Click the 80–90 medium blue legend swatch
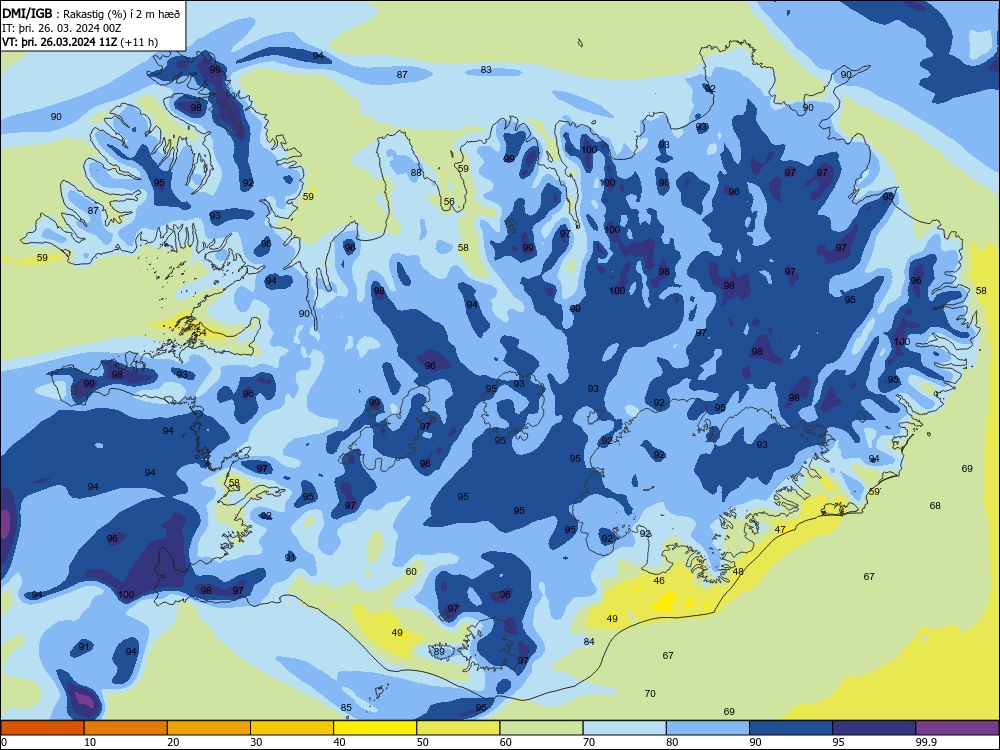Viewport: 1000px width, 750px height. (708, 728)
